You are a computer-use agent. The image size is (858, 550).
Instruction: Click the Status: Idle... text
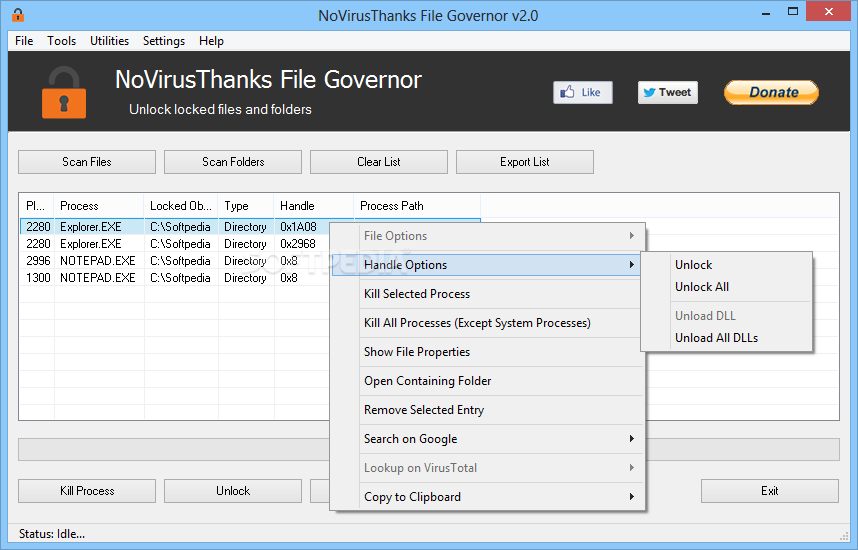[x=52, y=534]
